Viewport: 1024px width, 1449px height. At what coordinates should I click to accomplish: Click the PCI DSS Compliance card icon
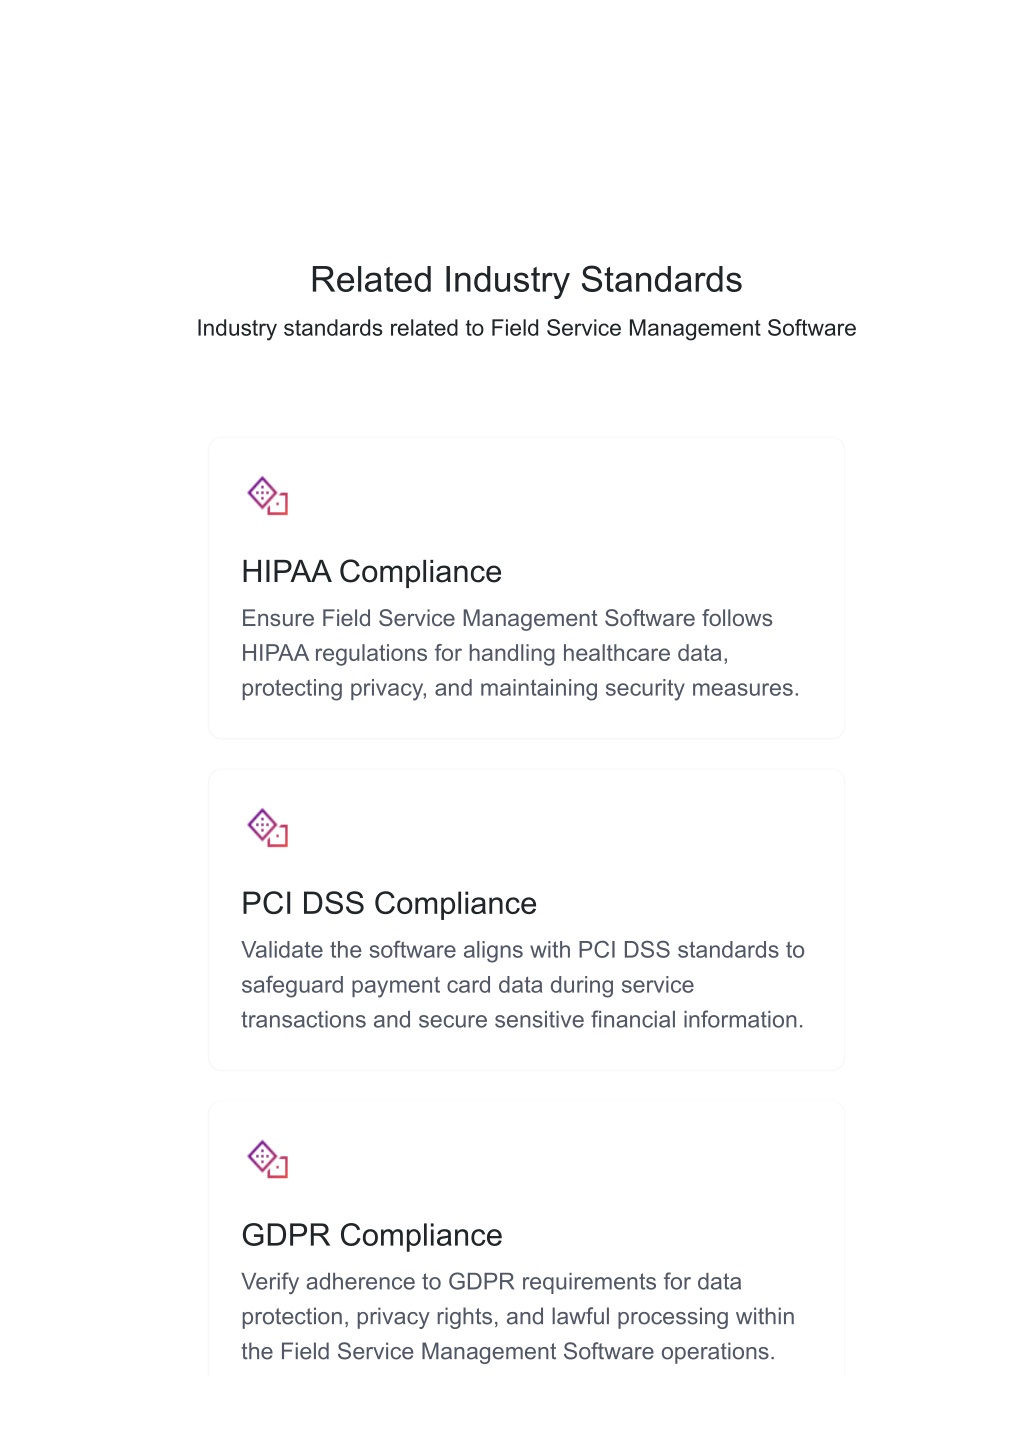(267, 827)
